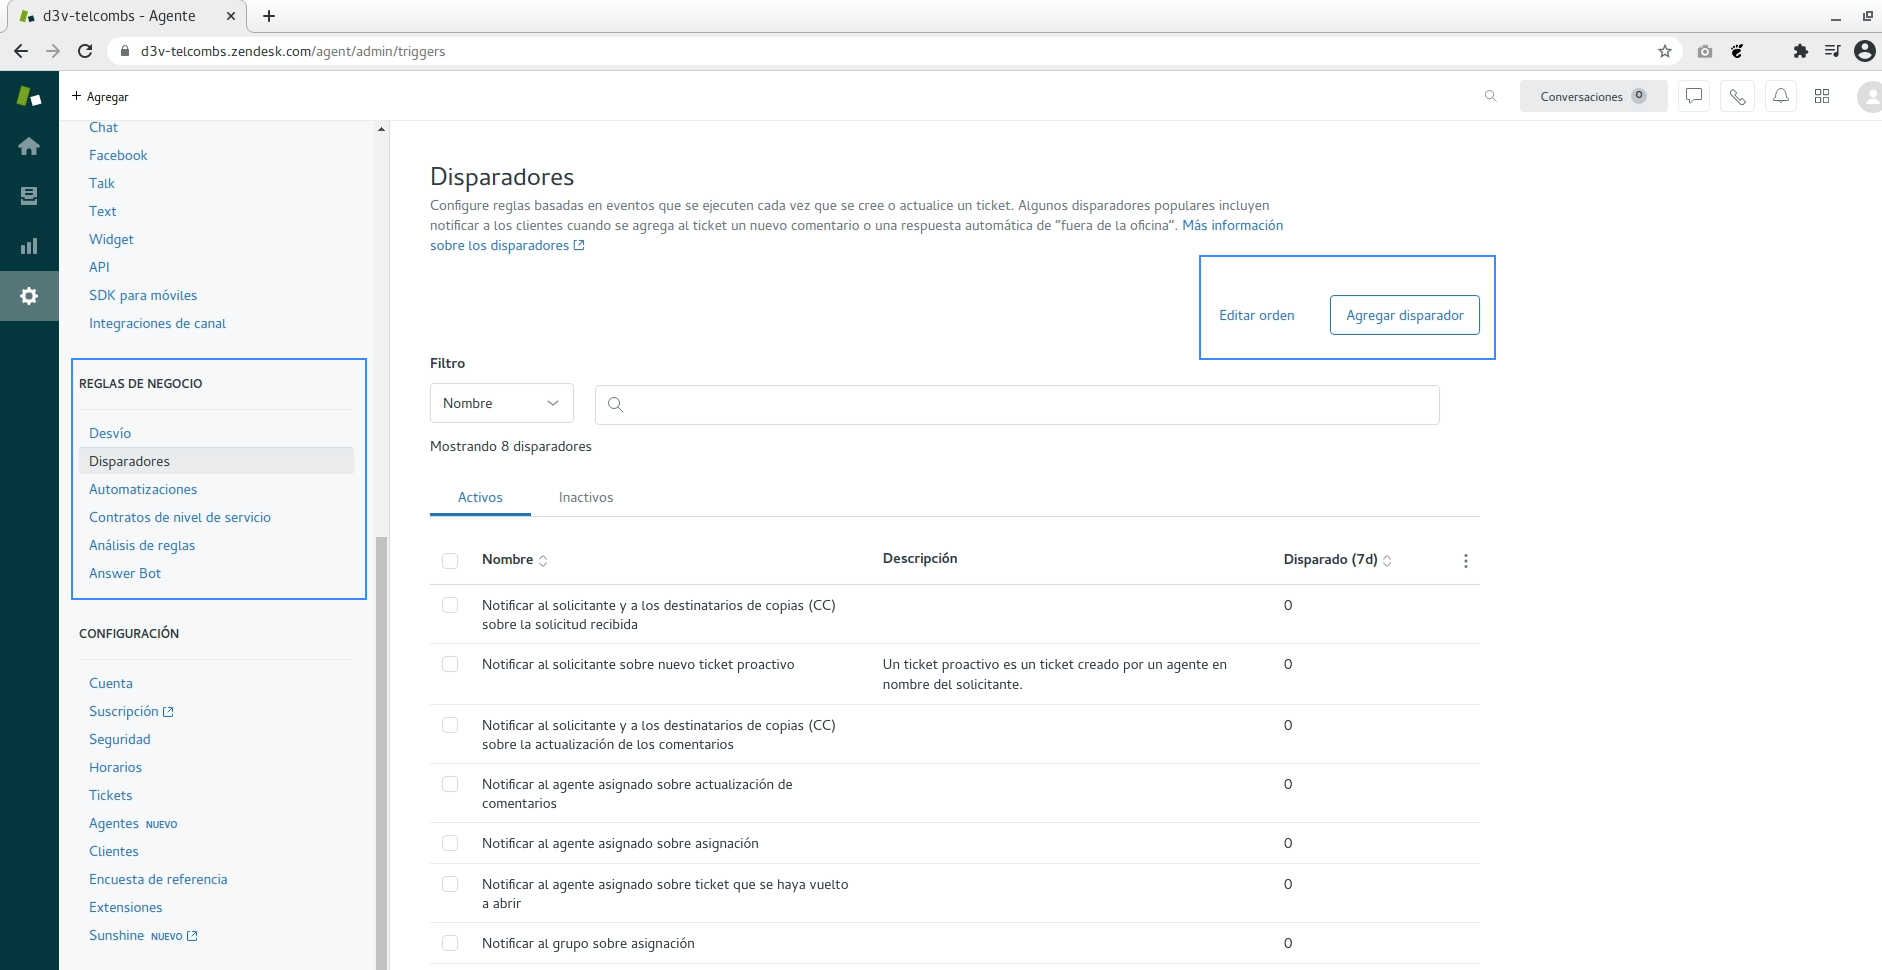1882x970 pixels.
Task: Bookmark this page with star icon
Action: coord(1665,51)
